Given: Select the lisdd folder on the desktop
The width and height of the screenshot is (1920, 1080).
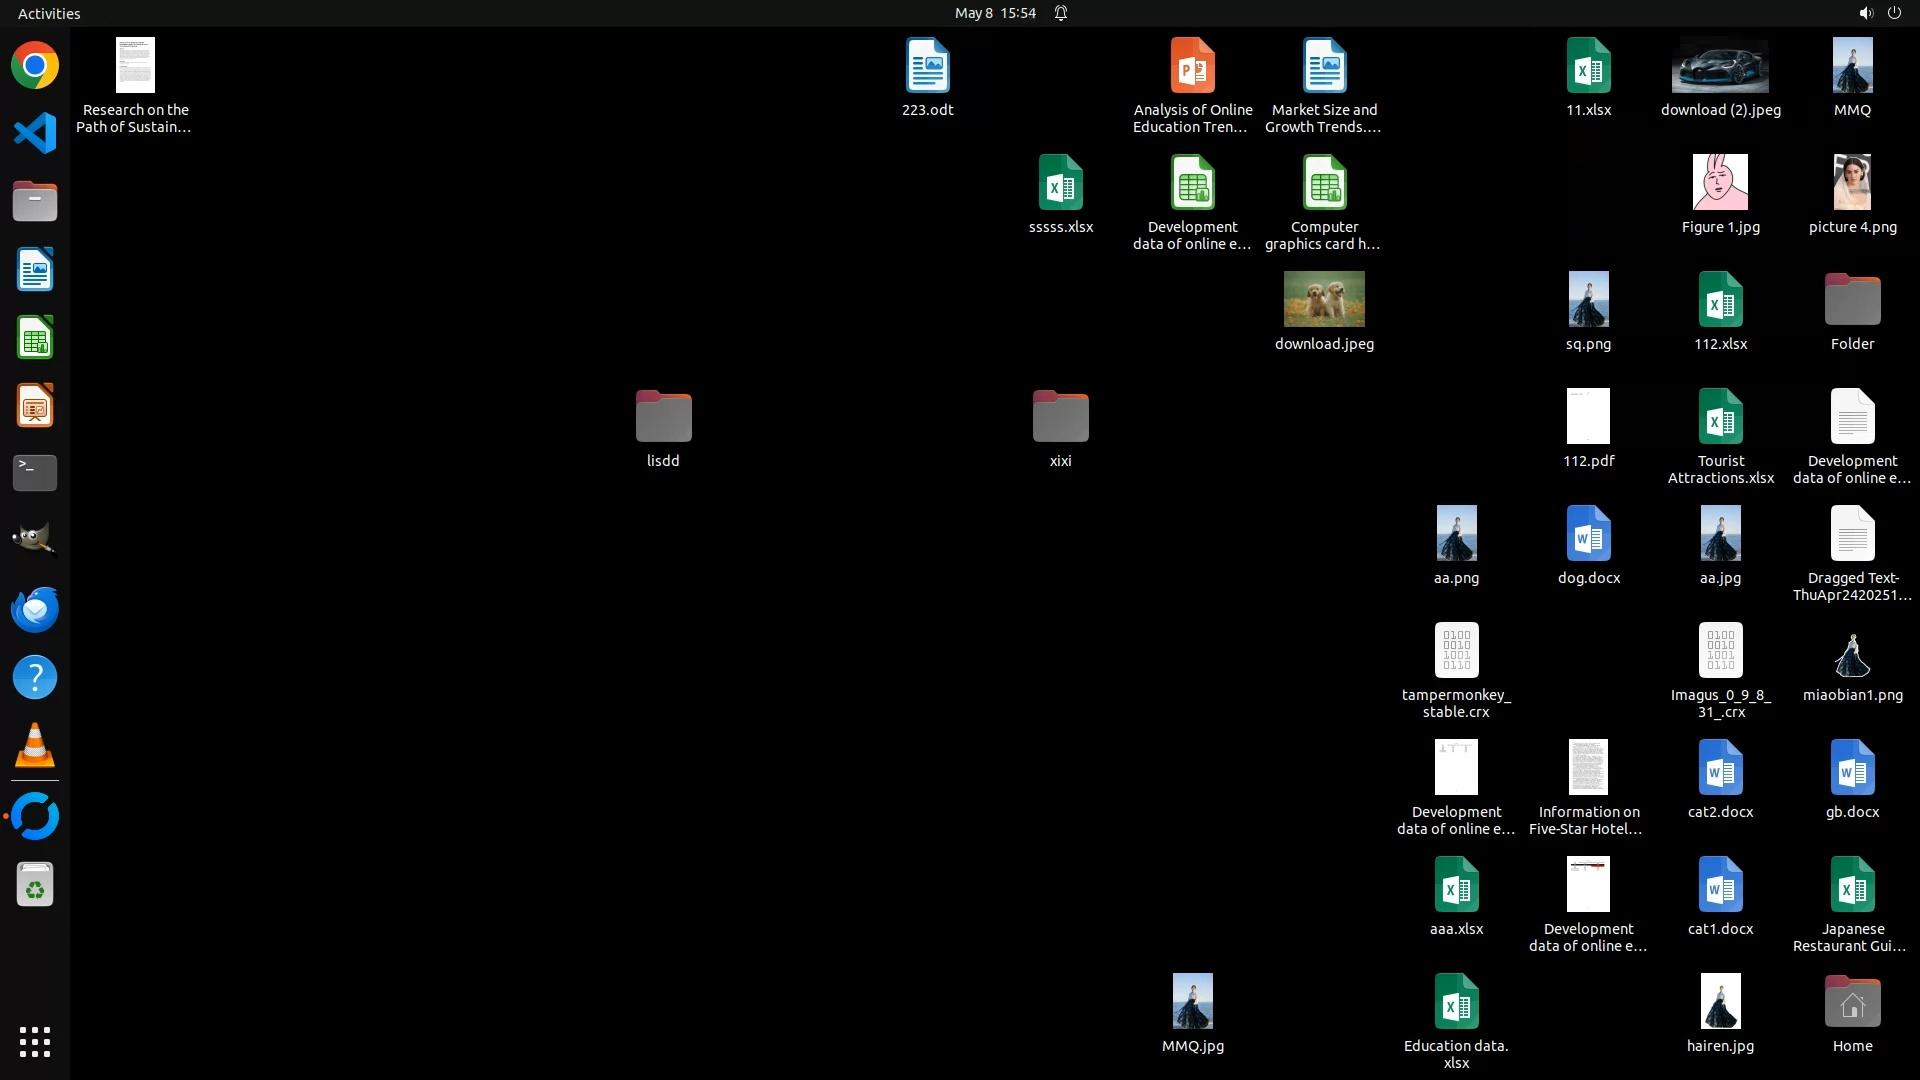Looking at the screenshot, I should (x=663, y=417).
